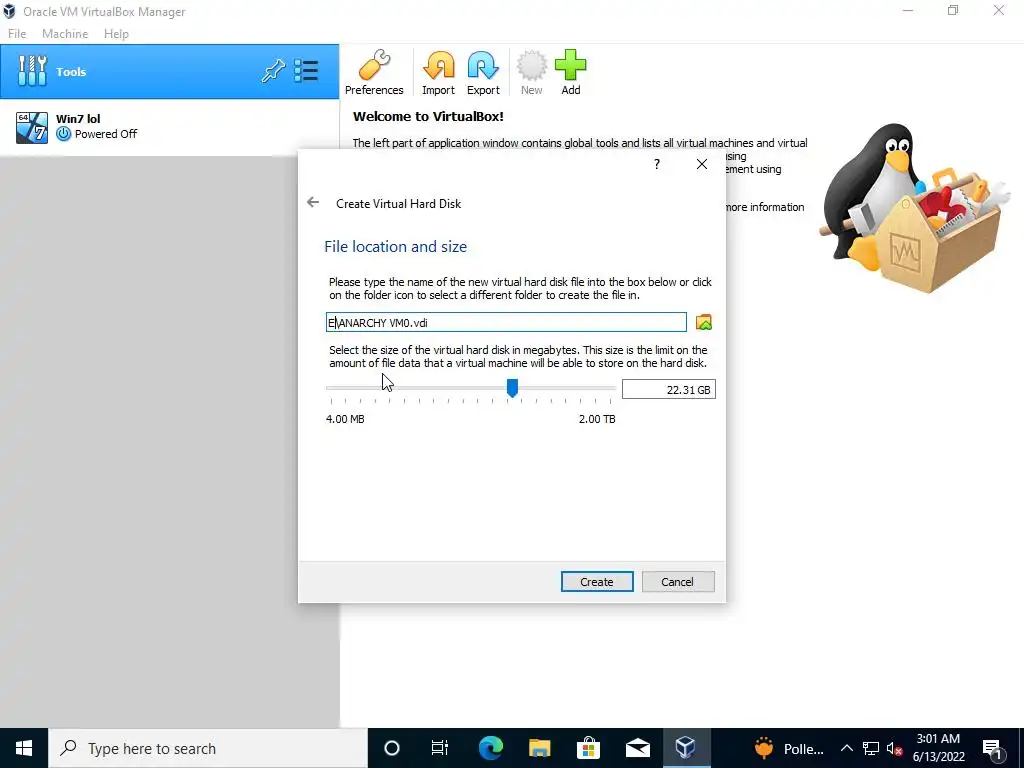This screenshot has width=1024, height=768.
Task: Click the Cortana circle icon on taskbar
Action: click(392, 748)
